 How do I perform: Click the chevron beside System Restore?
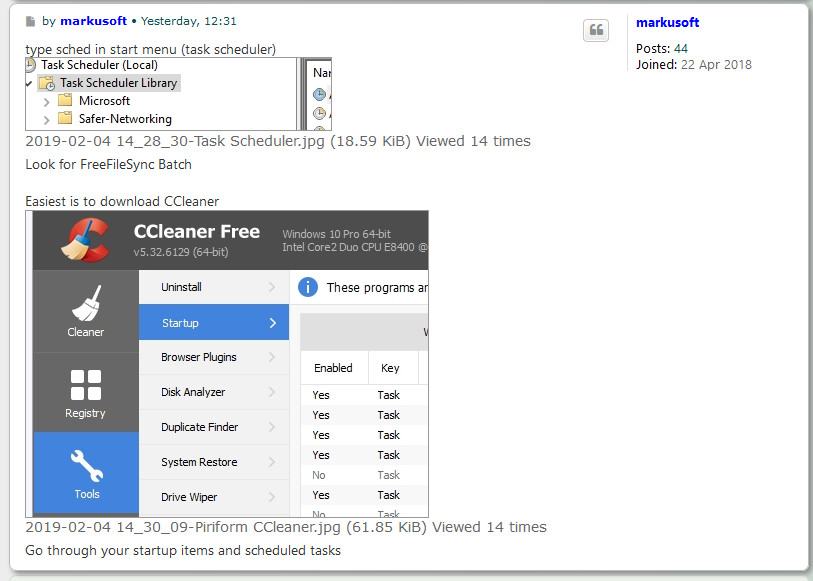click(272, 462)
